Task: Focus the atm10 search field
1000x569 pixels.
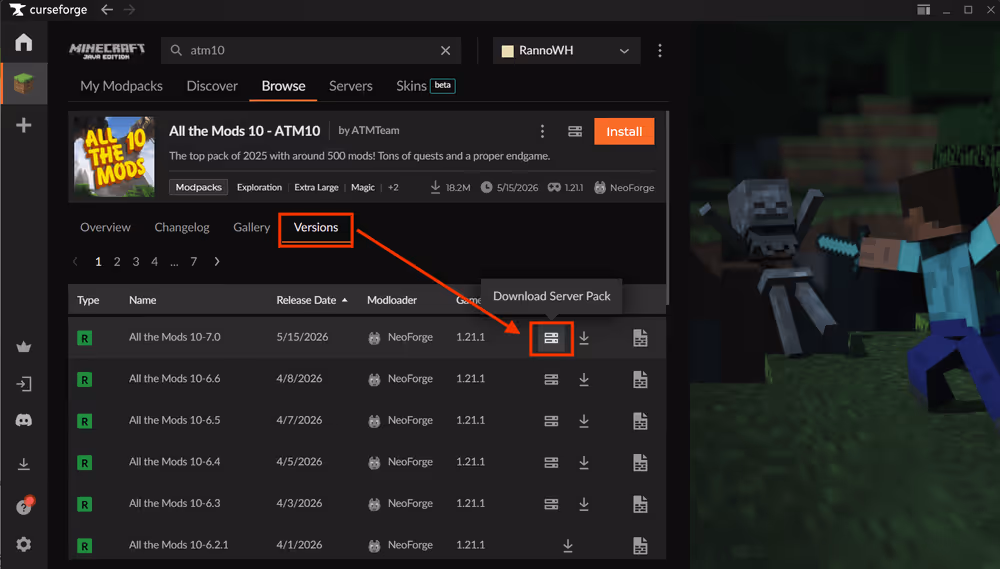Action: 312,50
